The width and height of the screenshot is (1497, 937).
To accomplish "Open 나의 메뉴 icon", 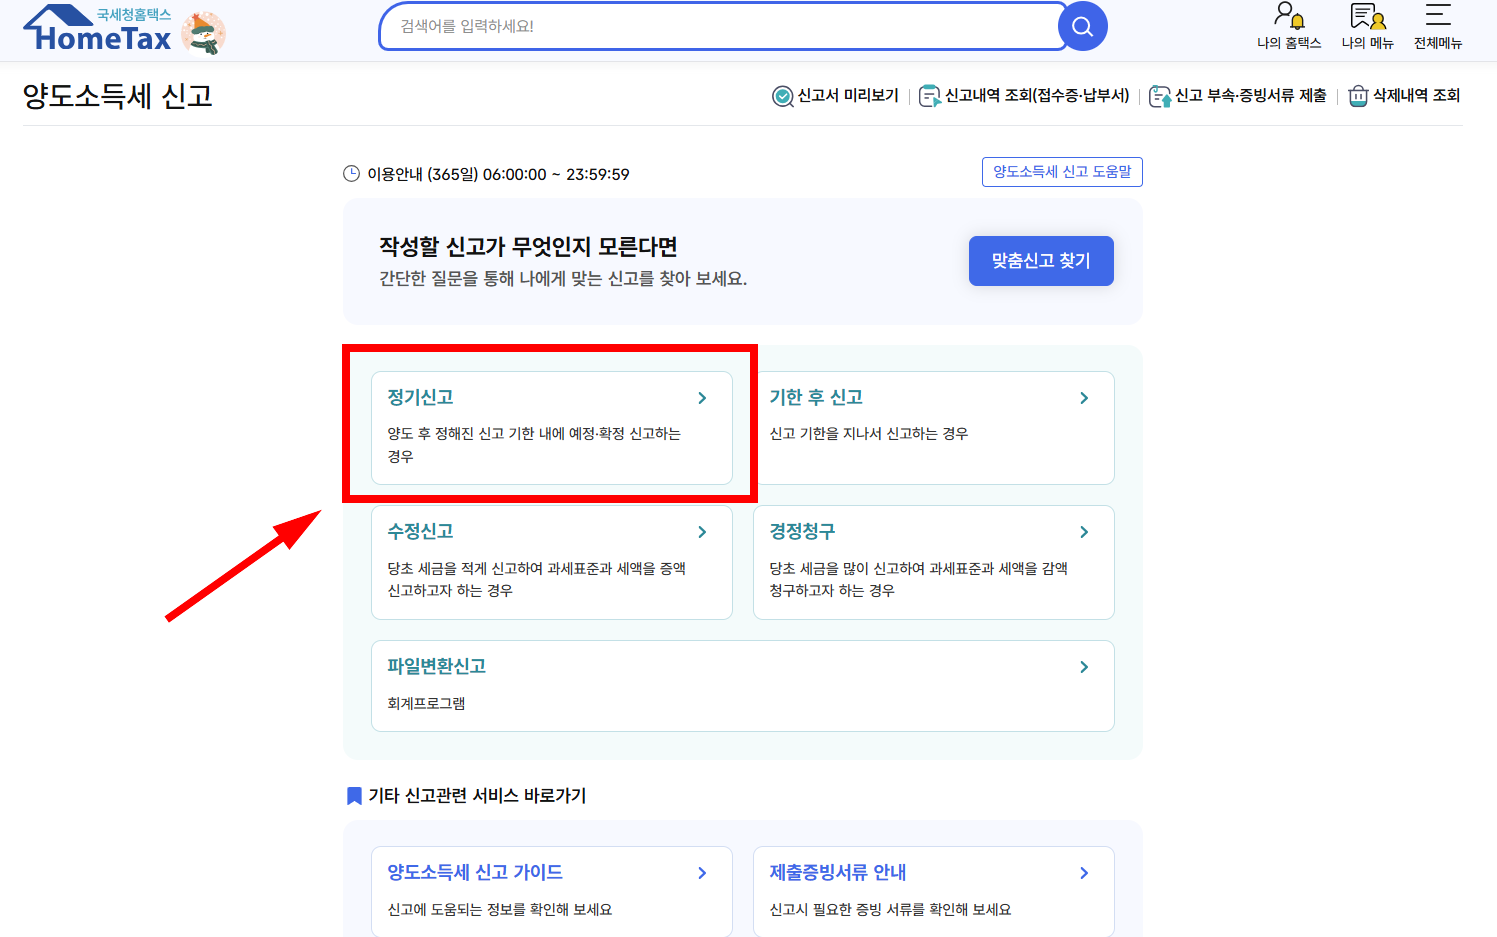I will pyautogui.click(x=1367, y=17).
